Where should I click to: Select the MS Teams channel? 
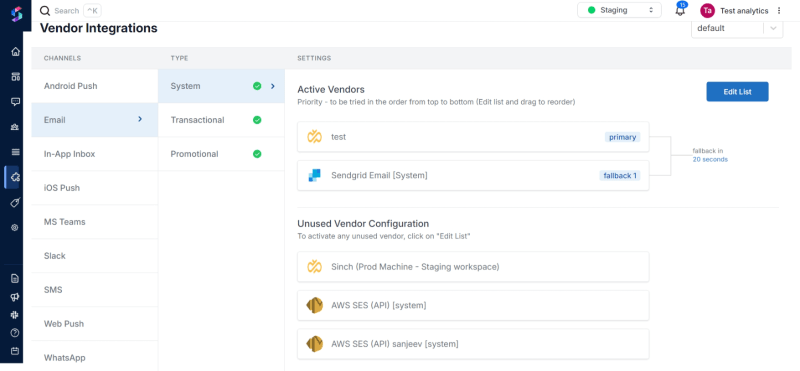click(95, 222)
